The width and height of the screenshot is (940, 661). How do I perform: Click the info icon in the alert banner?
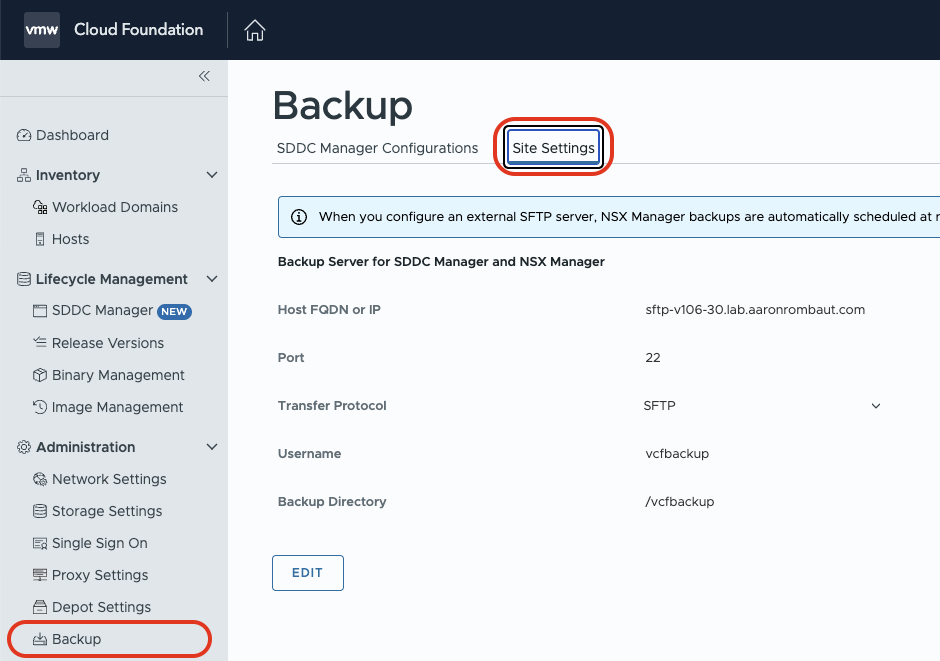pos(298,216)
